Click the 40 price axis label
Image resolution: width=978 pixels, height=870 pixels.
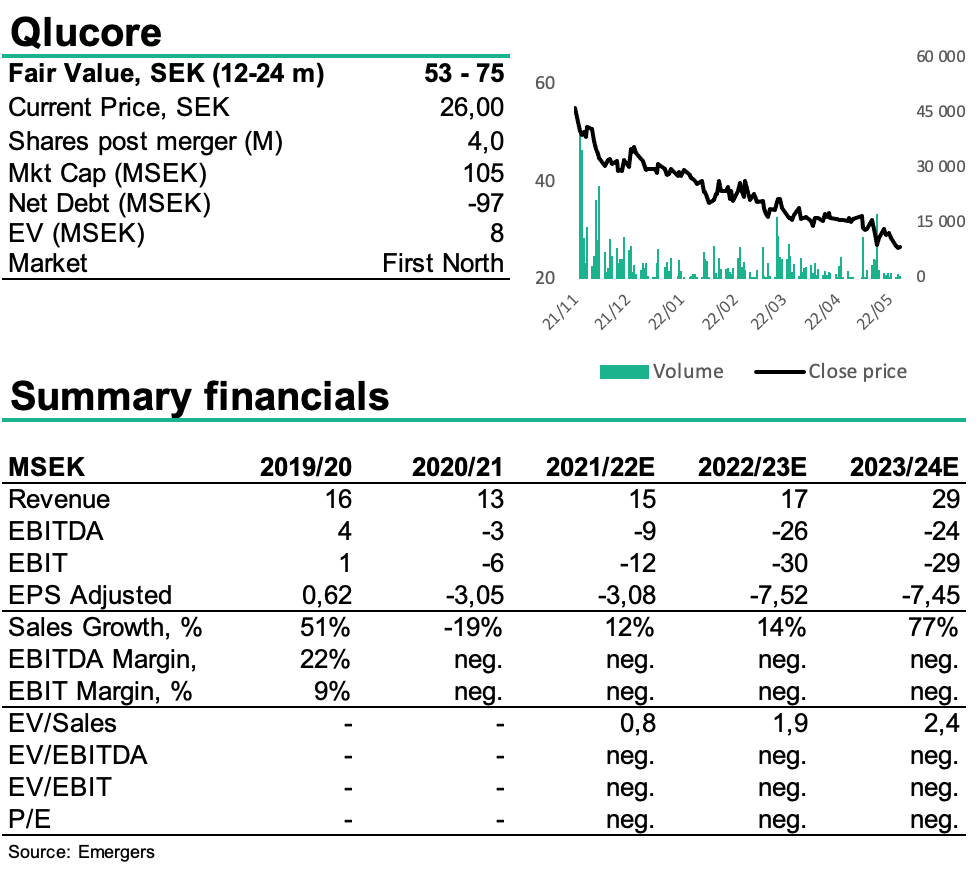click(545, 181)
